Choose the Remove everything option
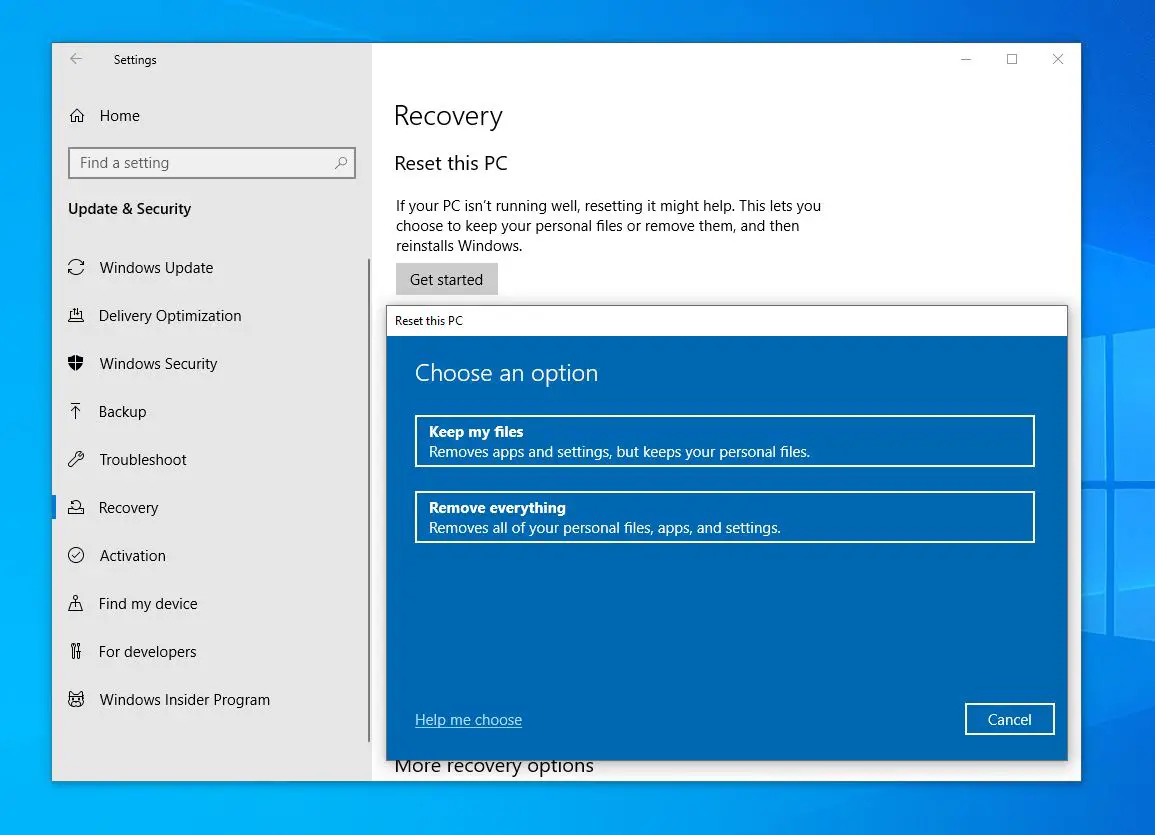Screen dimensions: 1155x835 pyautogui.click(x=725, y=517)
